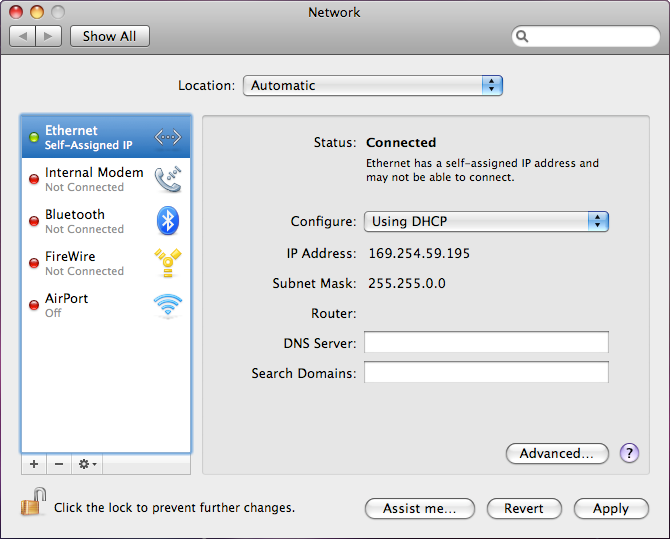Click the Bluetooth icon in service list

coord(167,221)
